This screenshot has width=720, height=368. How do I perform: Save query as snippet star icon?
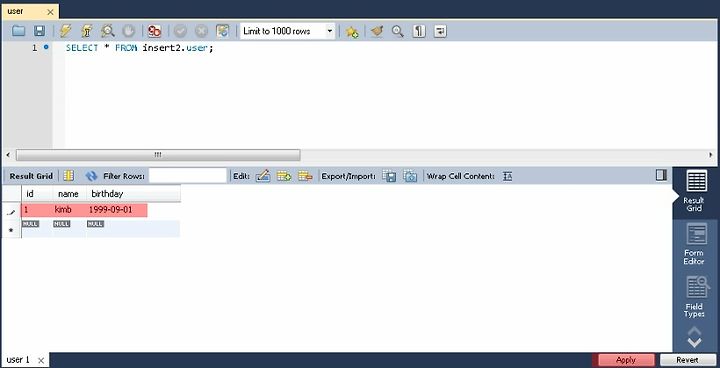pos(352,31)
